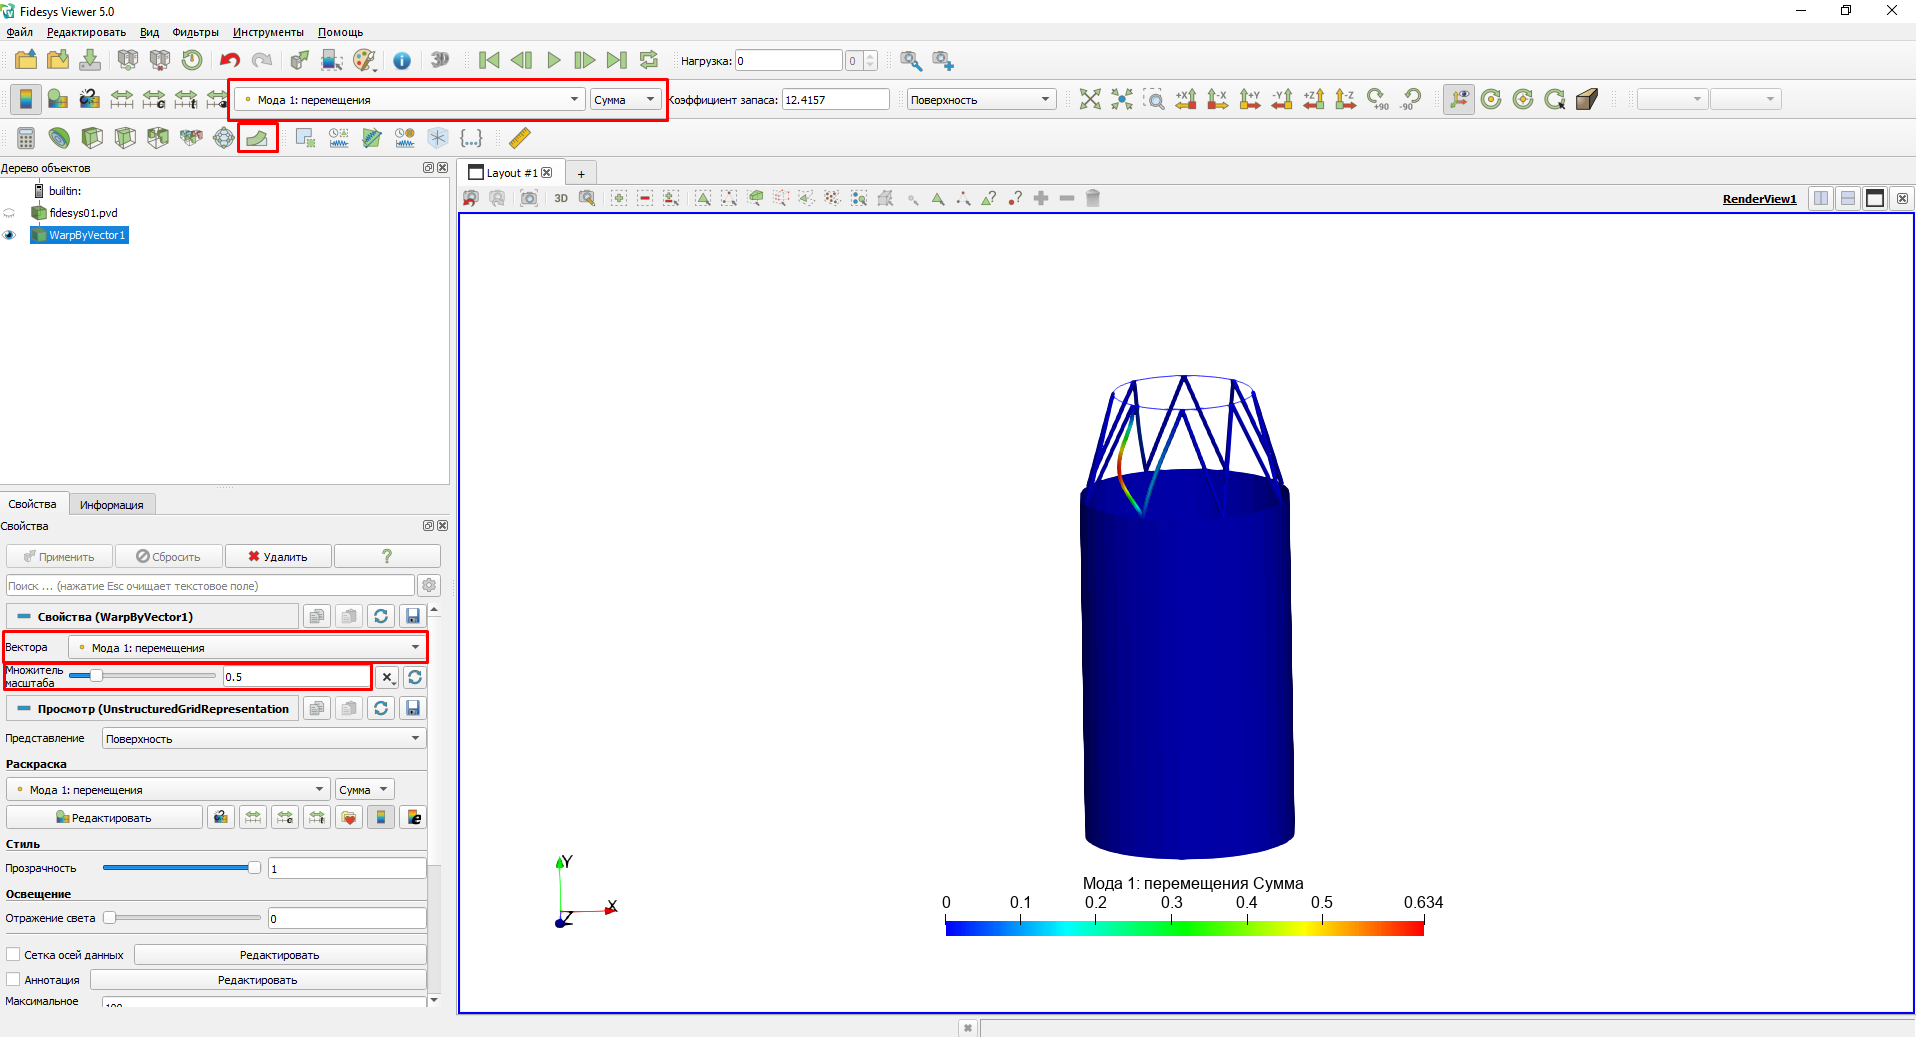Adjust the Множитель масштаба slider
Screen dimensions: 1916x1037
coord(142,676)
